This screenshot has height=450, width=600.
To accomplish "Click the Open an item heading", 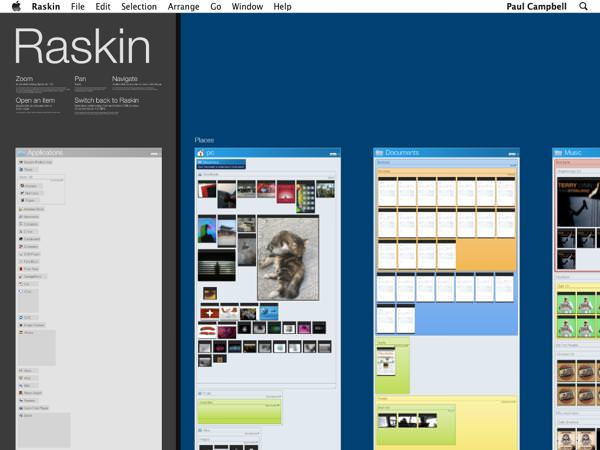I will click(35, 100).
